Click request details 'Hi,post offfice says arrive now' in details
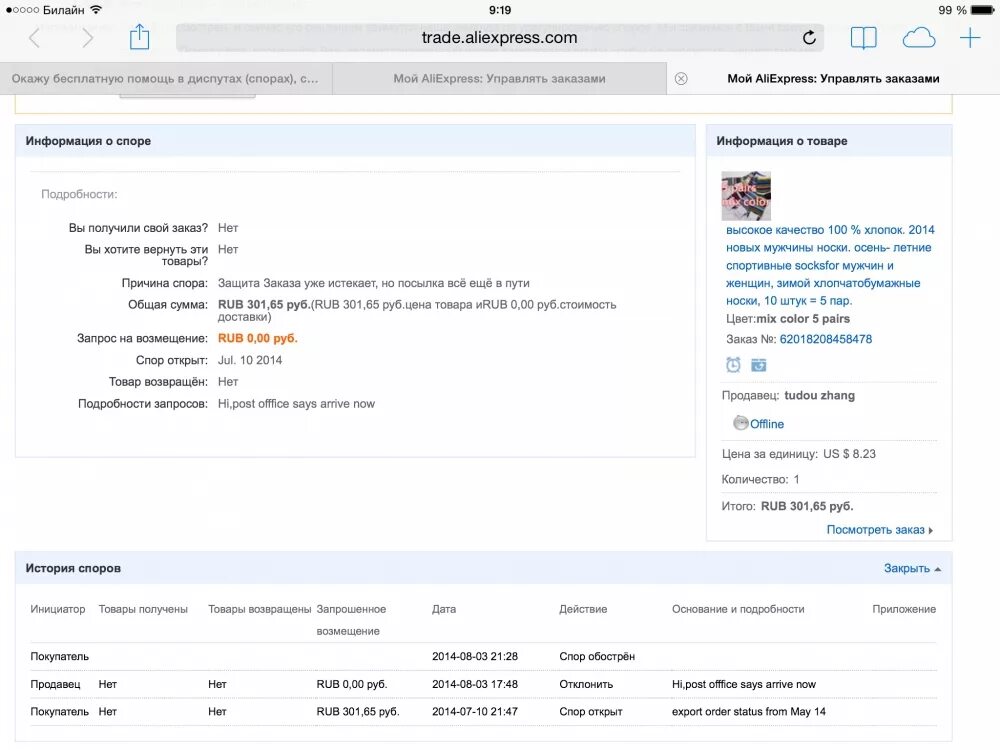 296,404
